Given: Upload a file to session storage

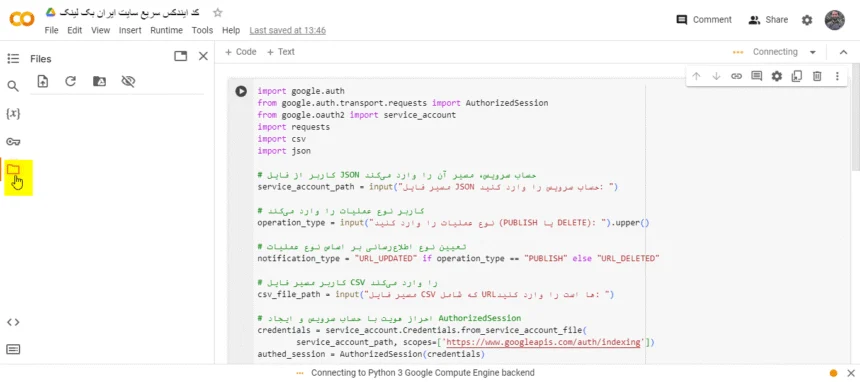Looking at the screenshot, I should coord(43,81).
